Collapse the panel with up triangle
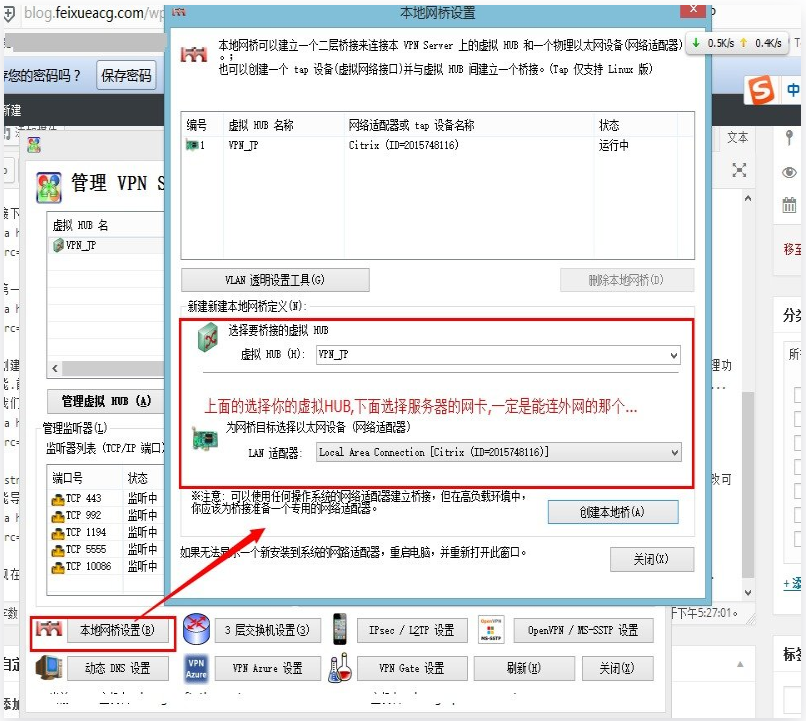Image resolution: width=806 pixels, height=721 pixels. (x=740, y=664)
